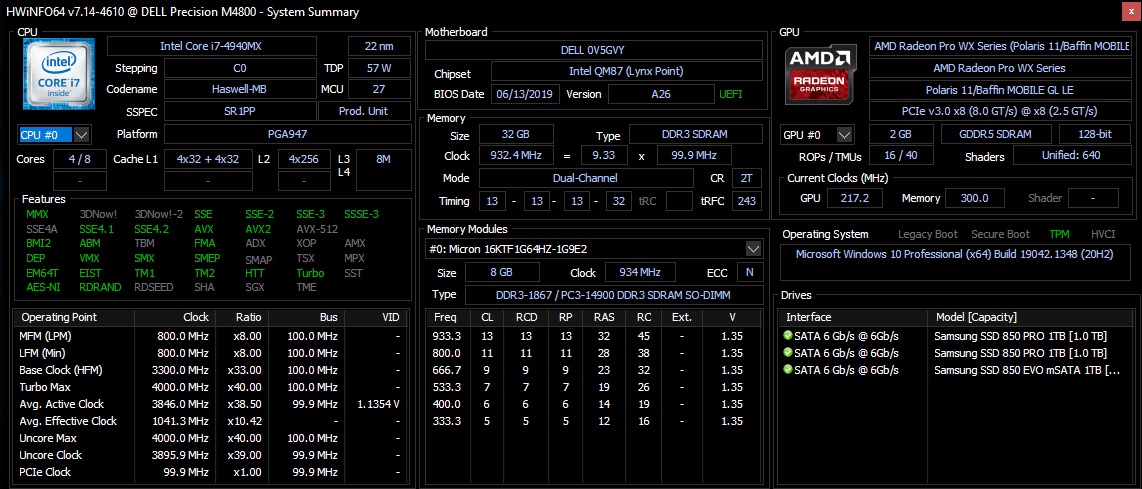
Task: Click the BIOS version A26 field
Action: pos(661,94)
